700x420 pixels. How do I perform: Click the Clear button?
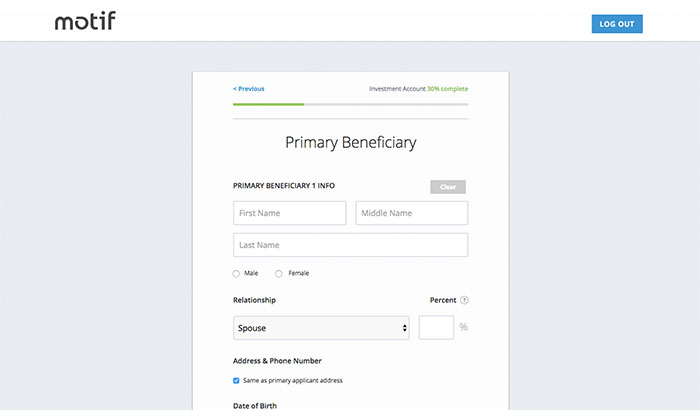pyautogui.click(x=448, y=187)
